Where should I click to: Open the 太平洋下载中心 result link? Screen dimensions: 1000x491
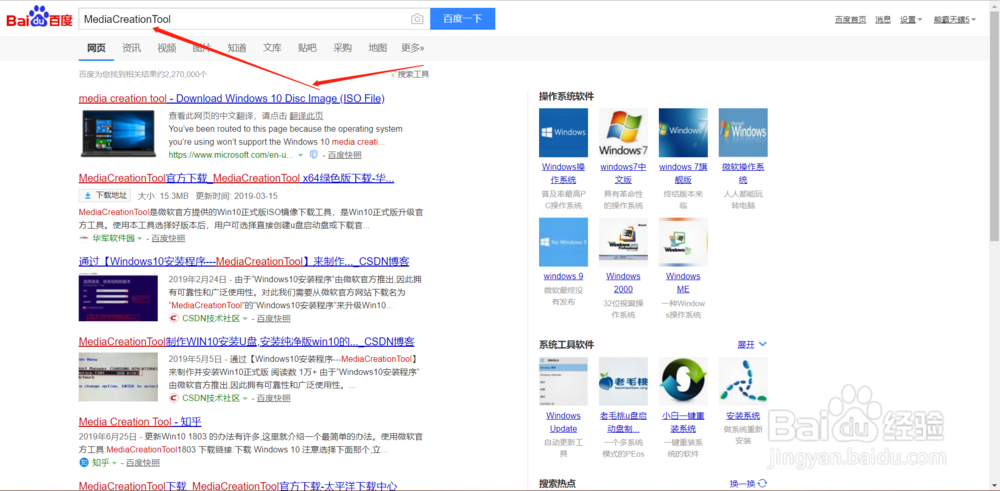238,486
